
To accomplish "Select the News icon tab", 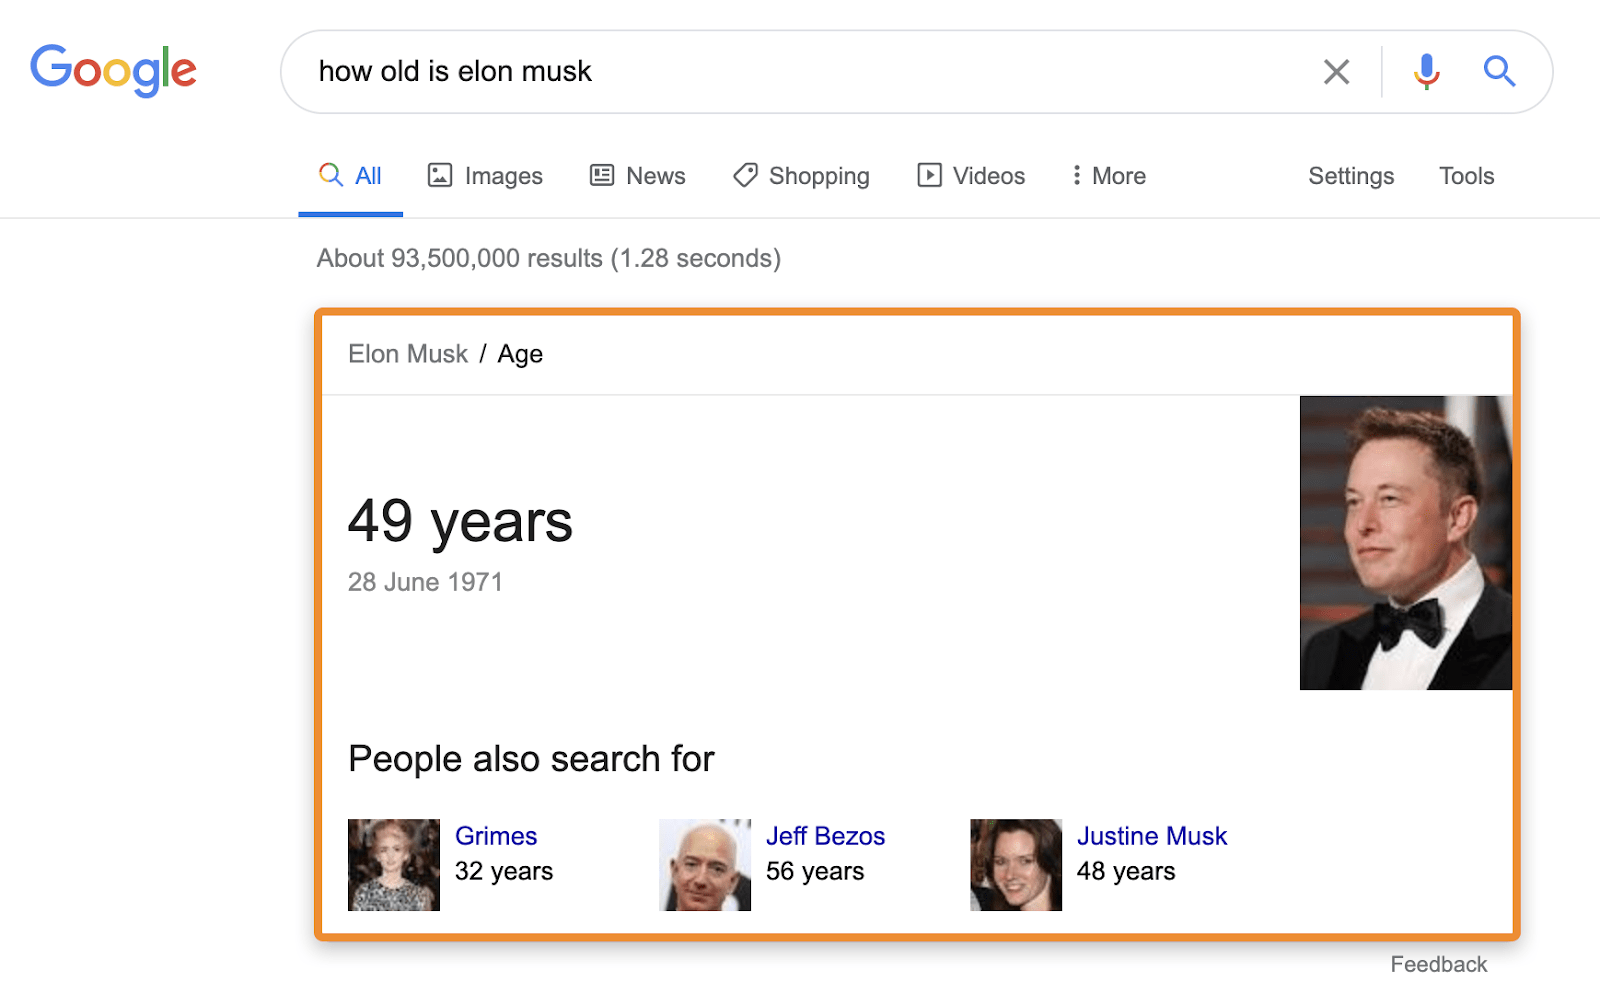I will click(x=600, y=175).
